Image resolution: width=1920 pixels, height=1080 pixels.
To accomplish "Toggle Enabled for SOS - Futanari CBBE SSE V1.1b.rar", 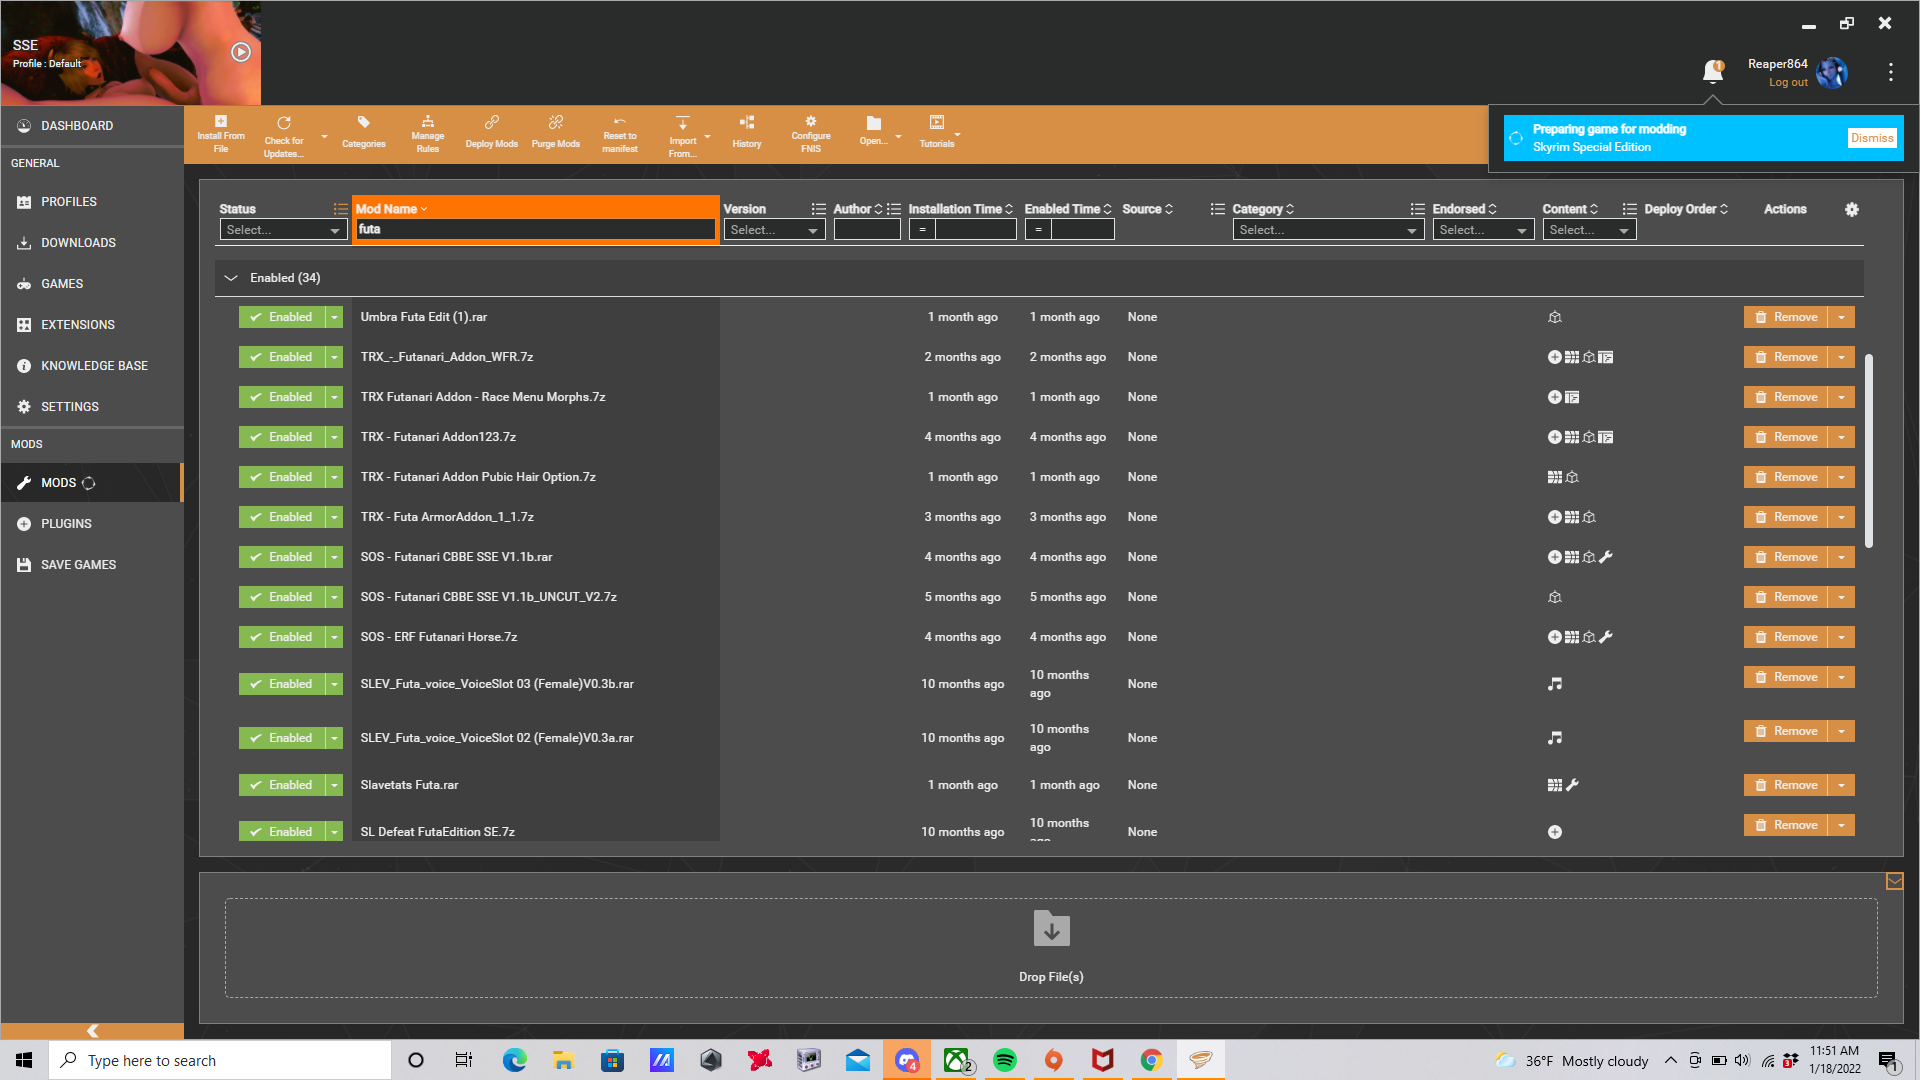I will tap(282, 557).
